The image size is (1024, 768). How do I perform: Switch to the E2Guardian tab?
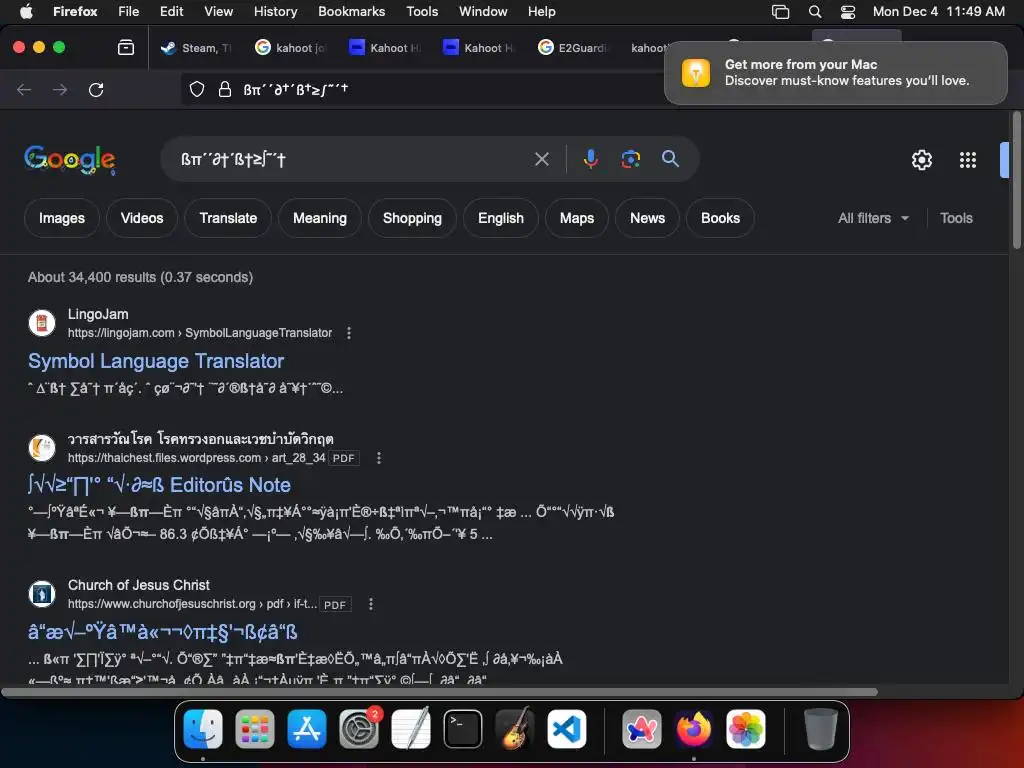pos(574,48)
